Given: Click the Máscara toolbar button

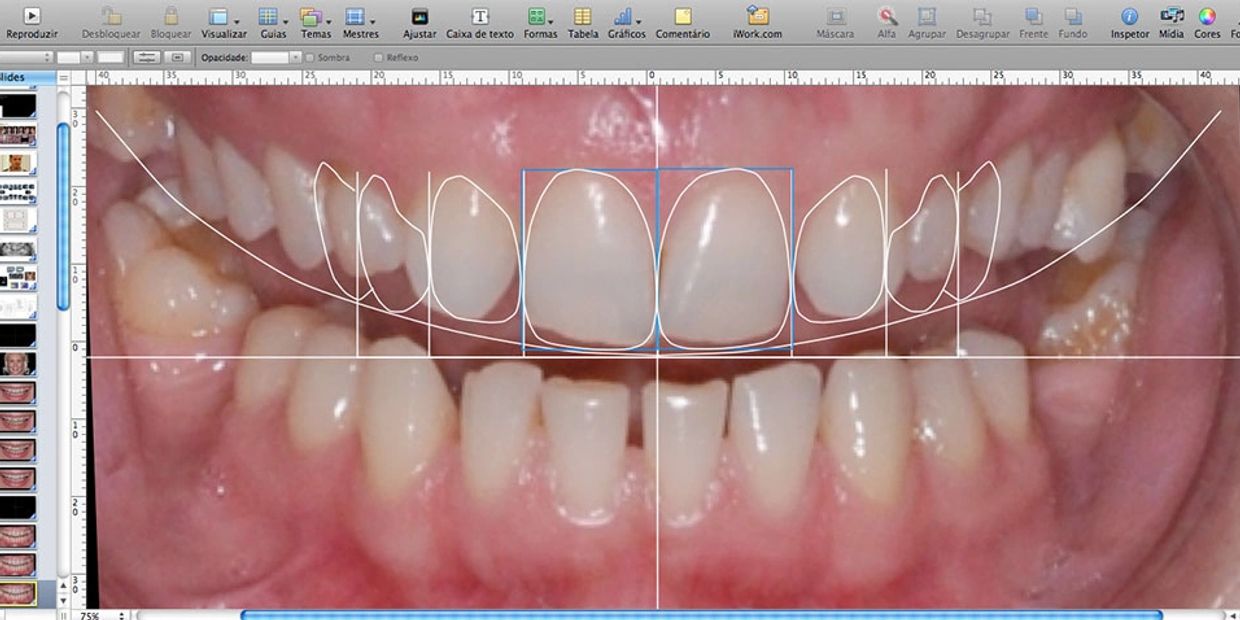Looking at the screenshot, I should click(x=835, y=17).
